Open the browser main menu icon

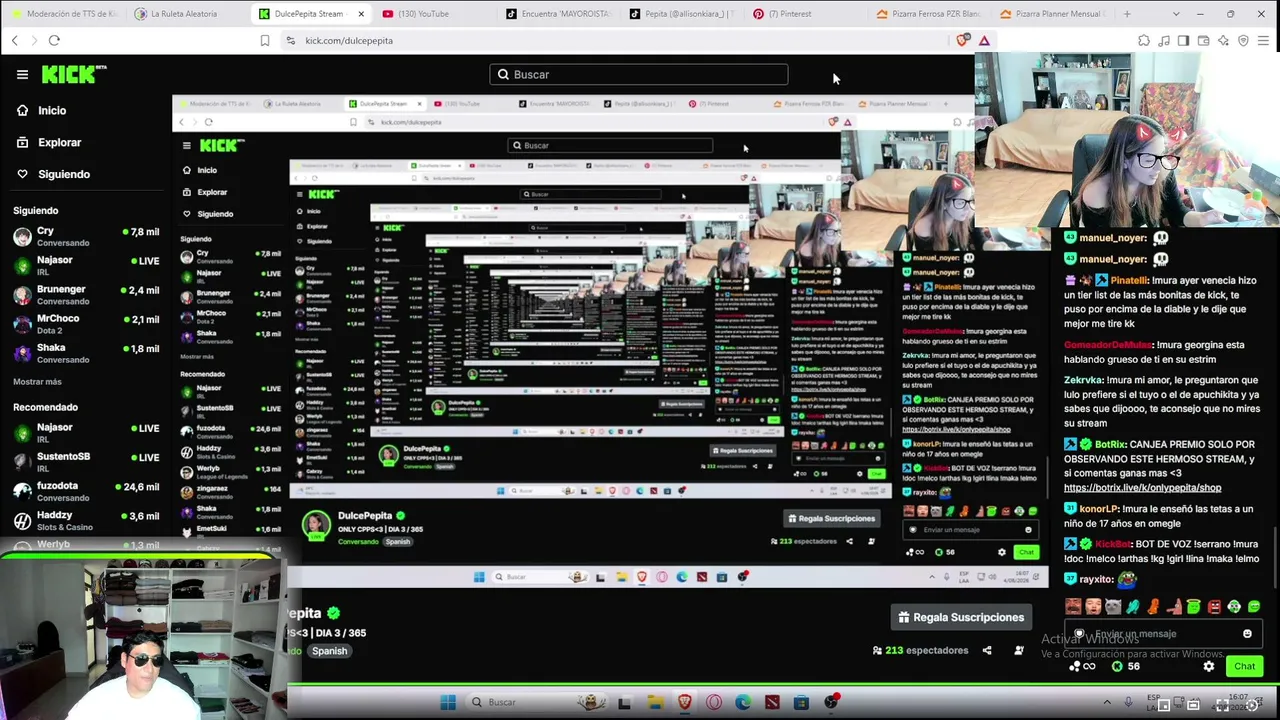click(1264, 40)
